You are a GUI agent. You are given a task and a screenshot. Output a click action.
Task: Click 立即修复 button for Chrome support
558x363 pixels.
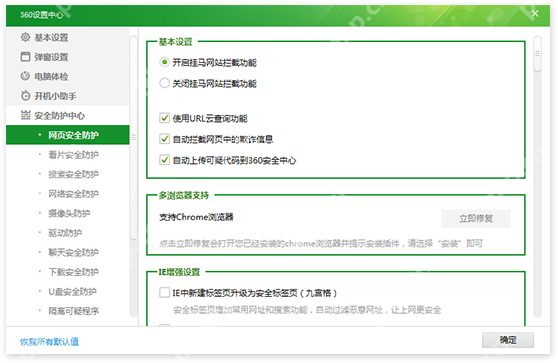click(475, 218)
